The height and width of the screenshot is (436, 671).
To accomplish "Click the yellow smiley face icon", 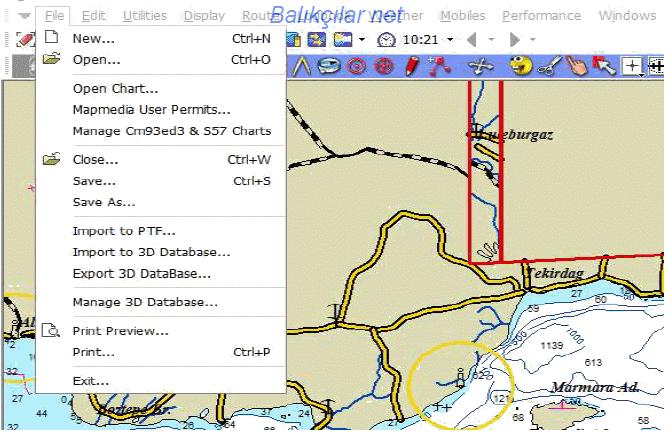I will (519, 66).
